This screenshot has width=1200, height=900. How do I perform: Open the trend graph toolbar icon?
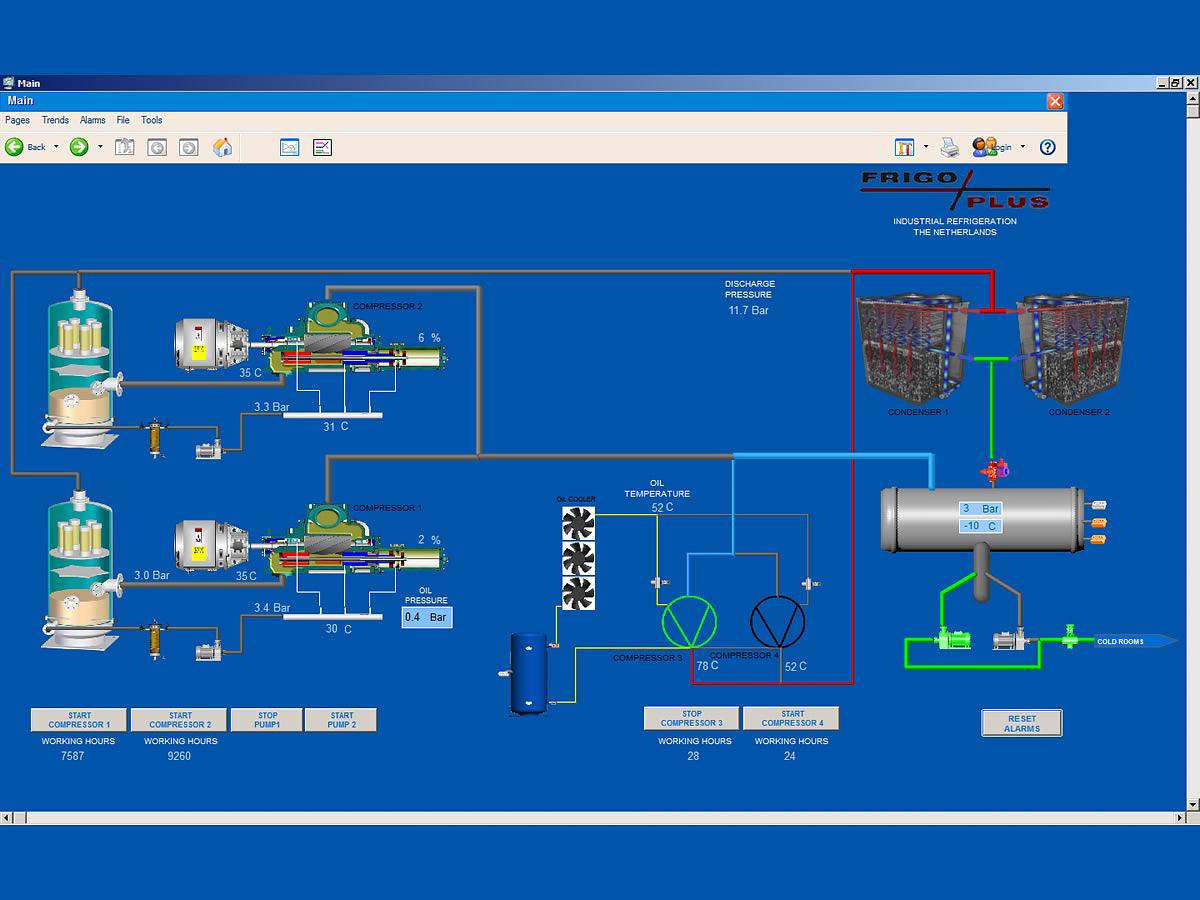click(x=289, y=147)
